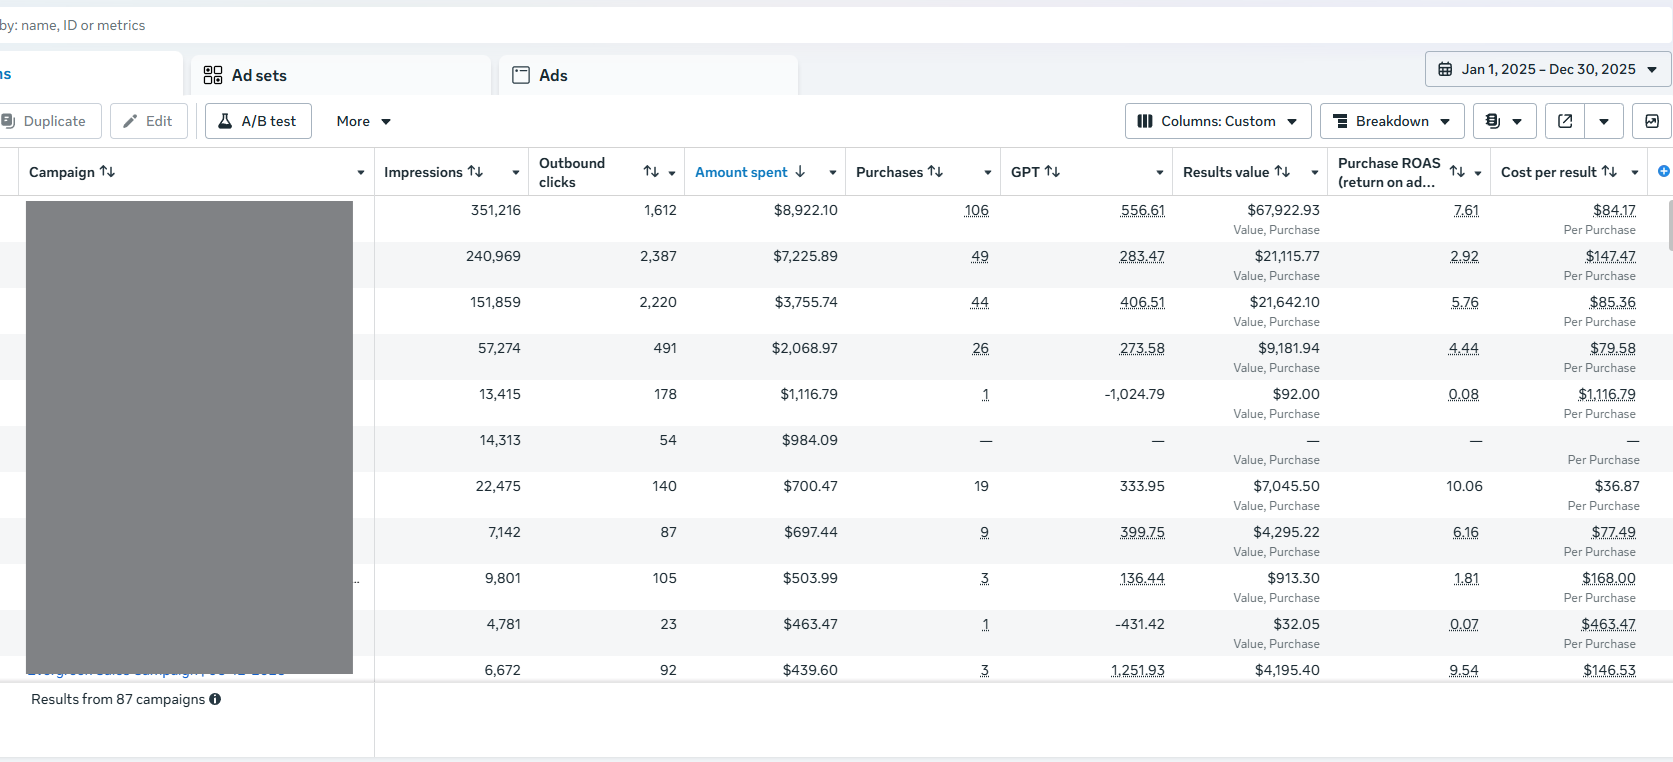Open the reports stack icon dropdown

(1503, 121)
